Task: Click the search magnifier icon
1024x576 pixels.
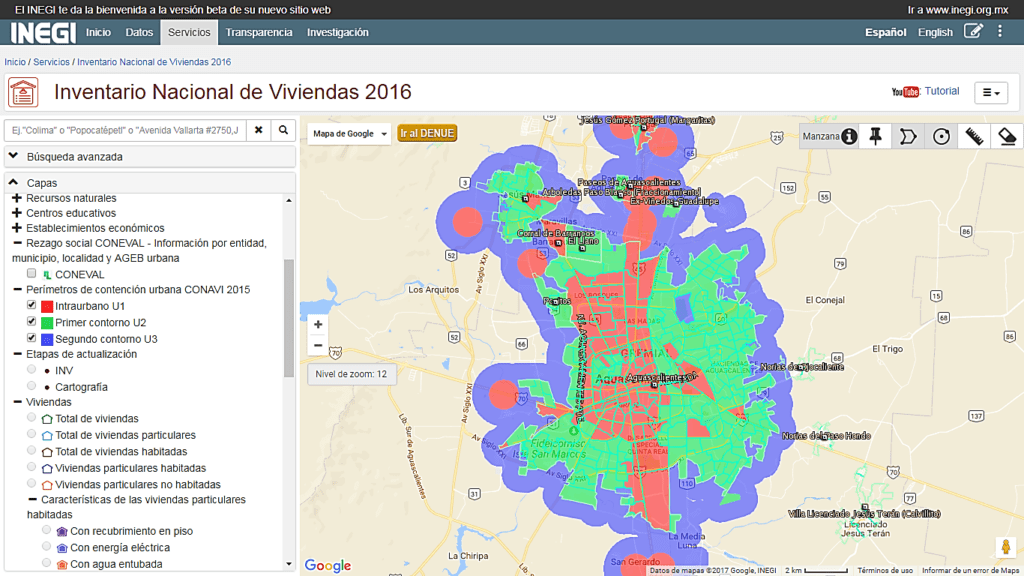Action: pyautogui.click(x=284, y=130)
